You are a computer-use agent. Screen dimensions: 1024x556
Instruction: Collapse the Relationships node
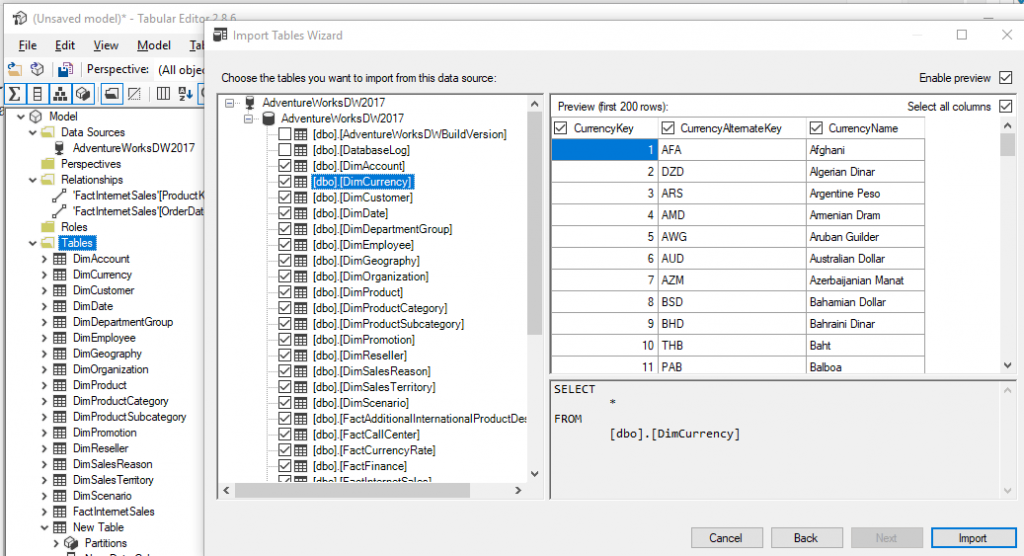click(x=33, y=180)
